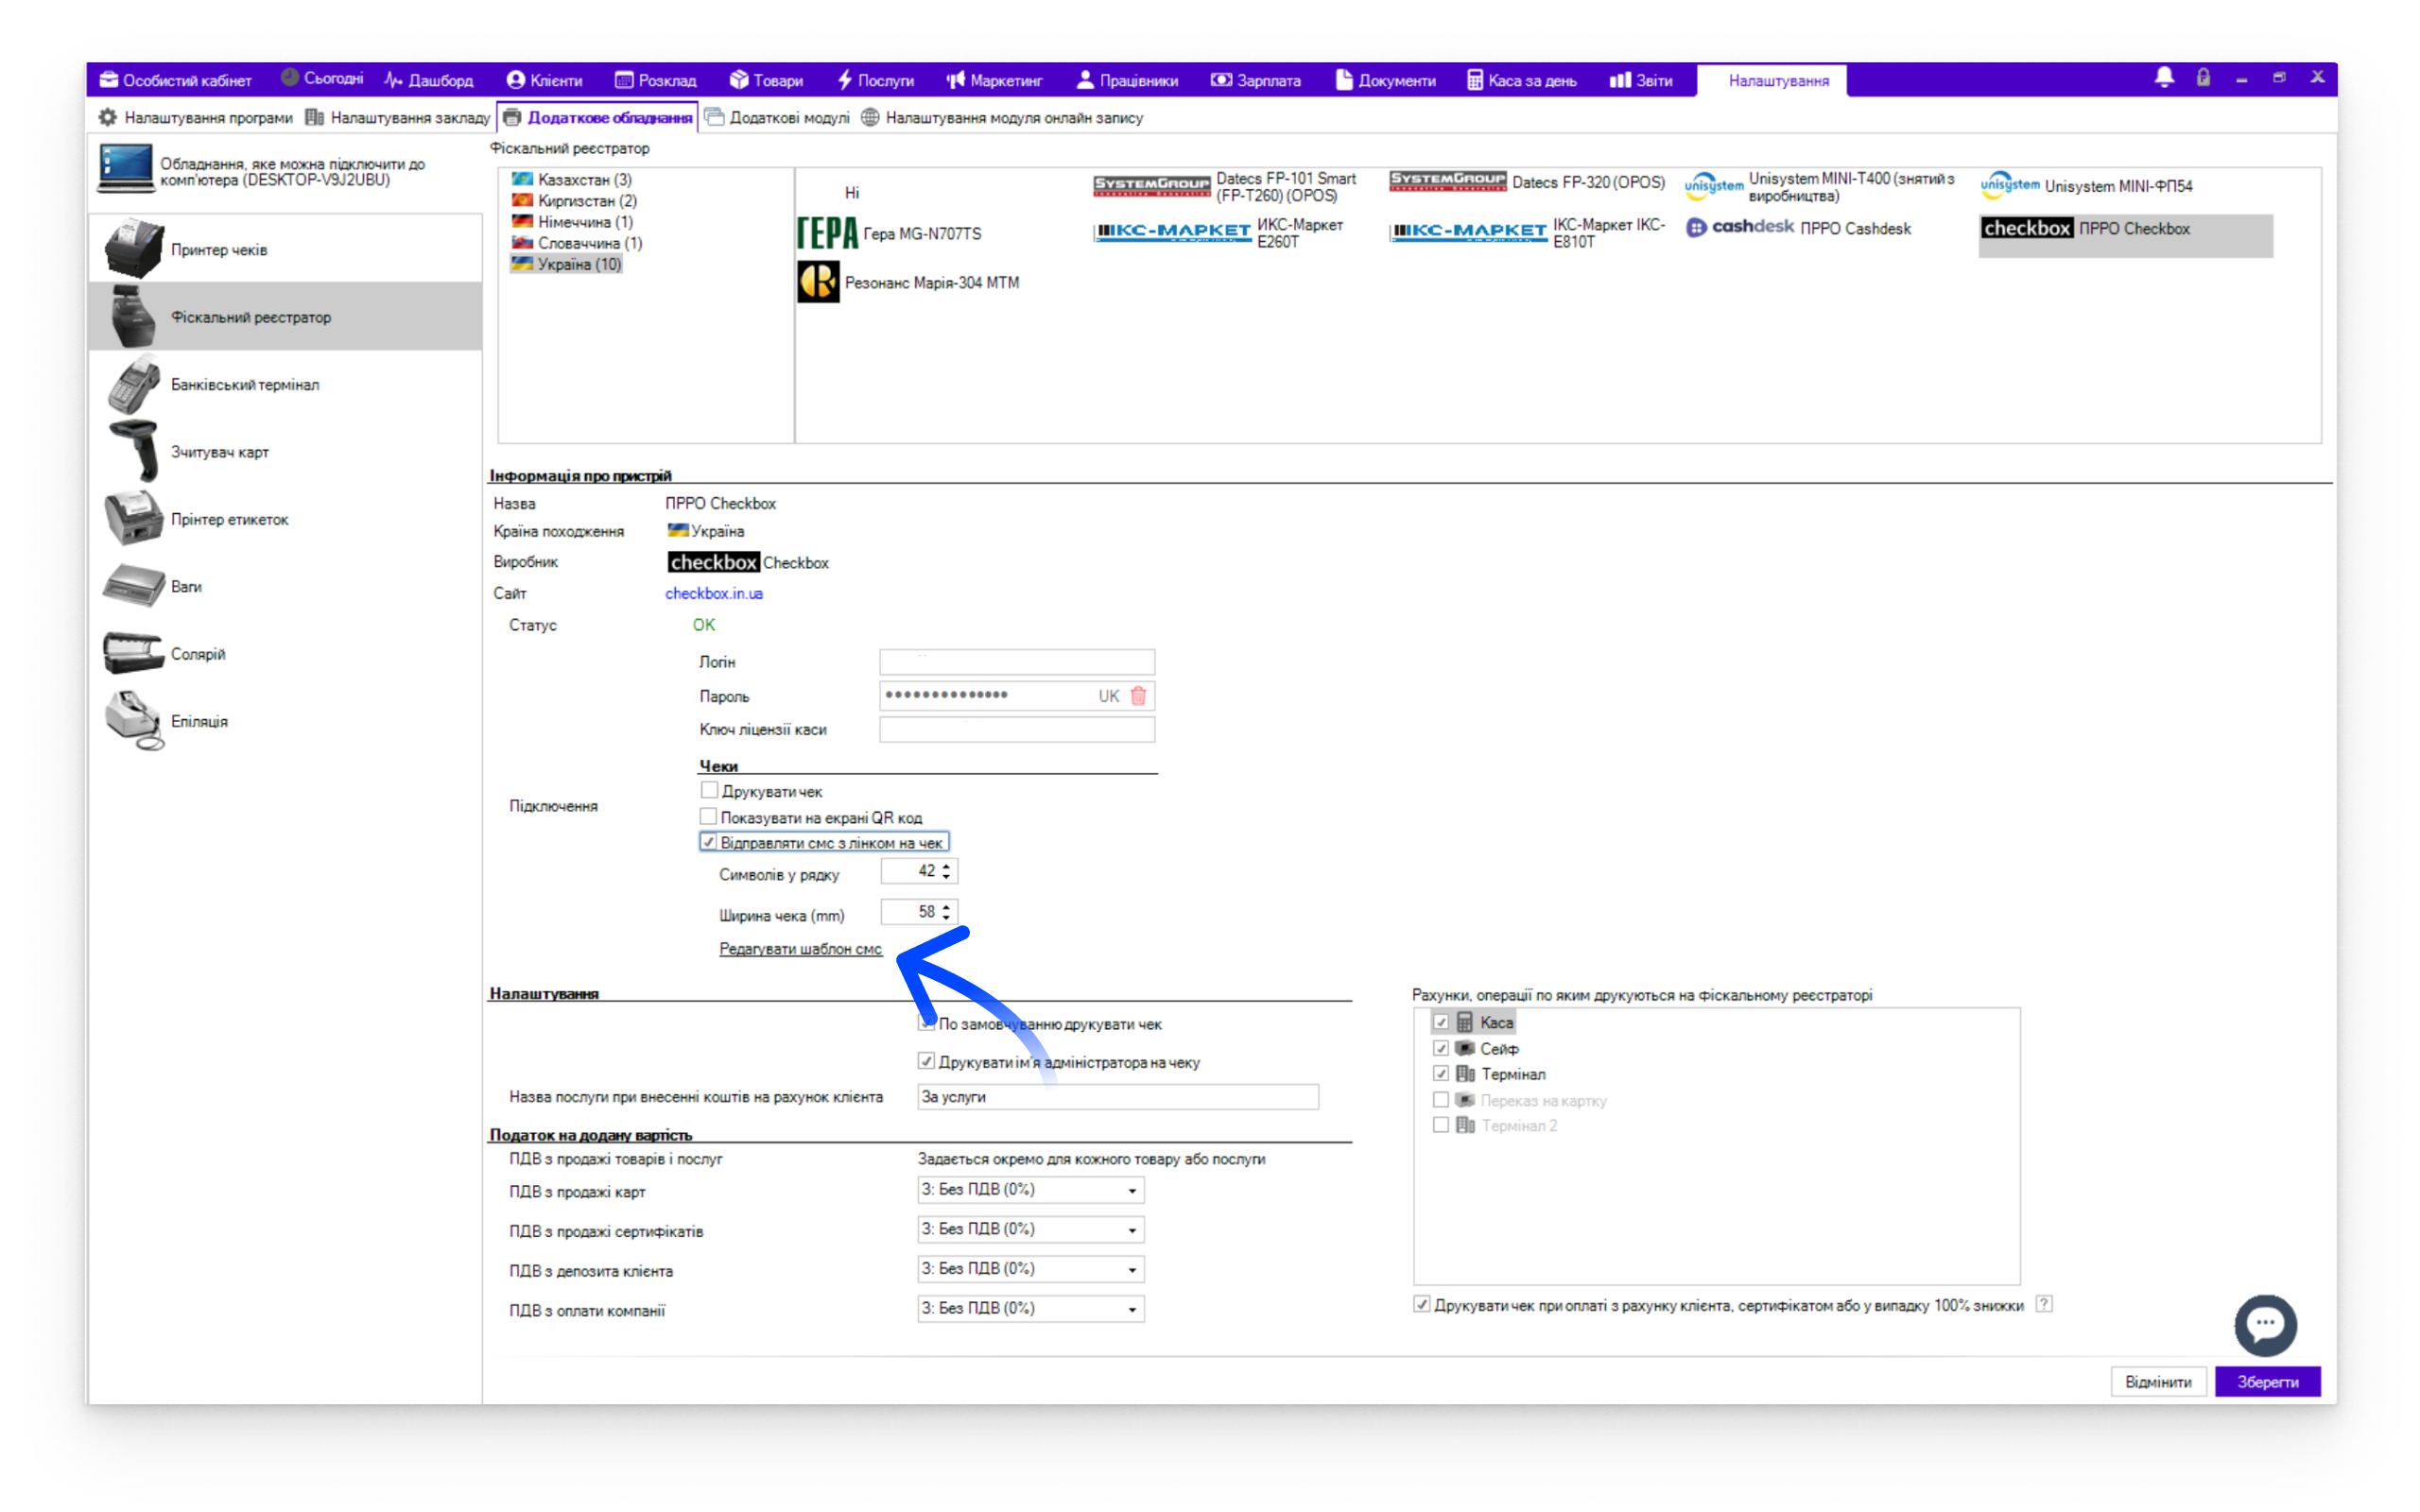Adjust the Ширина чека stepper

946,912
